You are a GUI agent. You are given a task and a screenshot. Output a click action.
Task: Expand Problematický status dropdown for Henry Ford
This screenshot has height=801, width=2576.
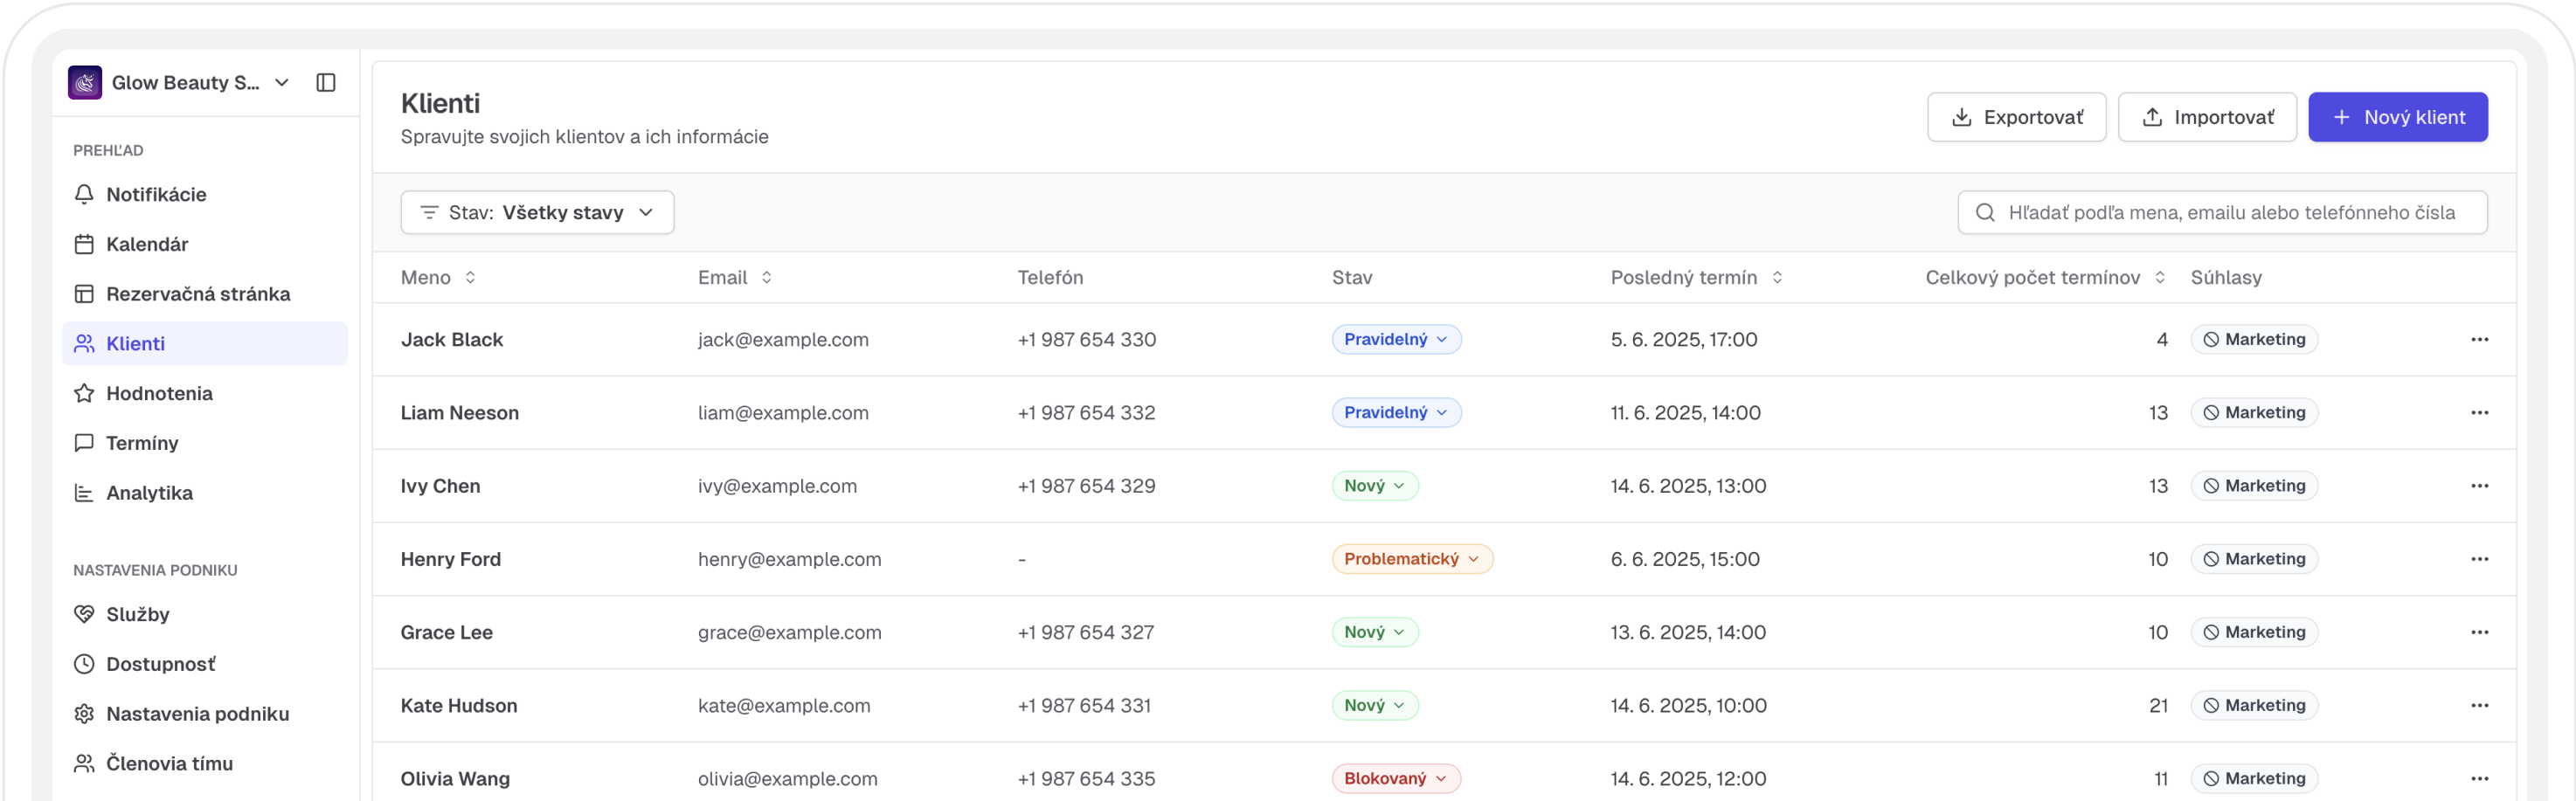1411,559
